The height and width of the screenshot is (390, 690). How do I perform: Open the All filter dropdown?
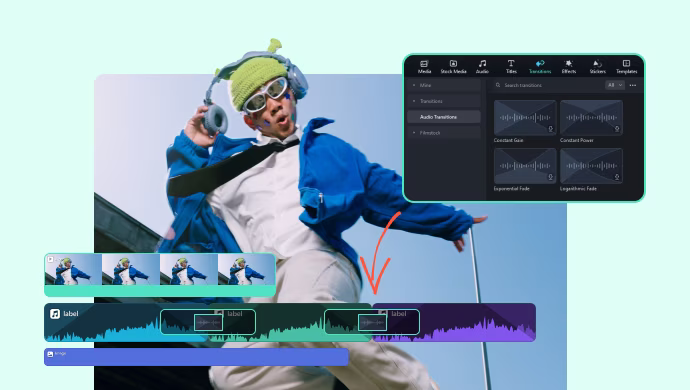click(615, 85)
